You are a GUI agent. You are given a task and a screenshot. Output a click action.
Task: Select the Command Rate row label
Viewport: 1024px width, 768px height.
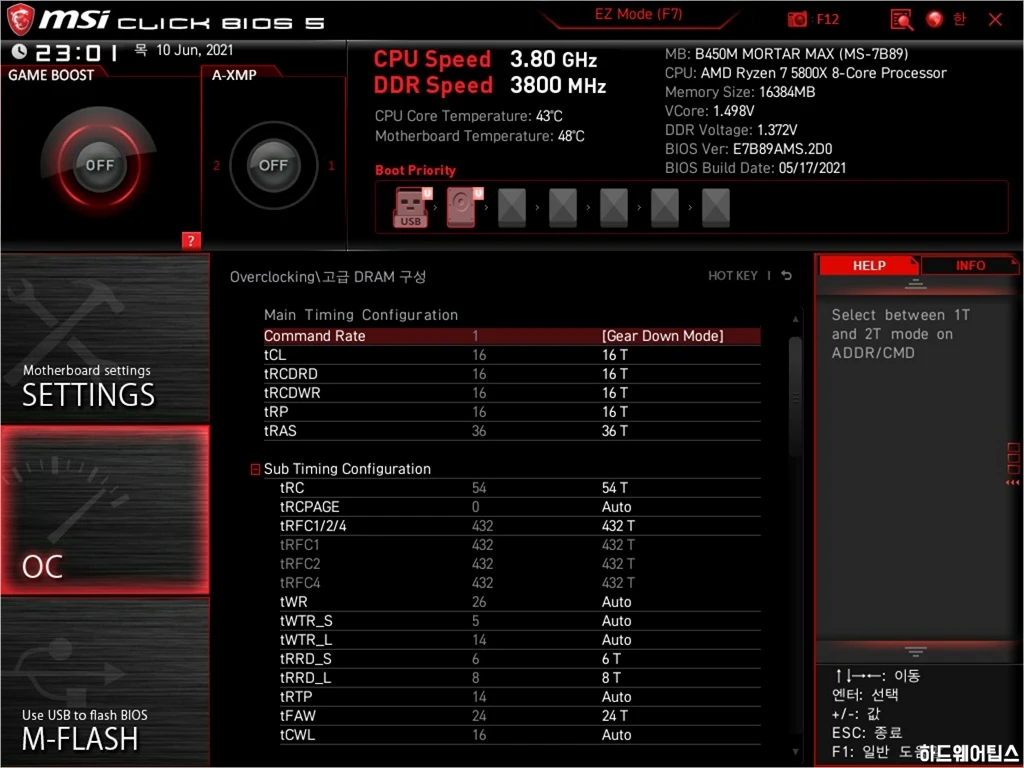314,336
